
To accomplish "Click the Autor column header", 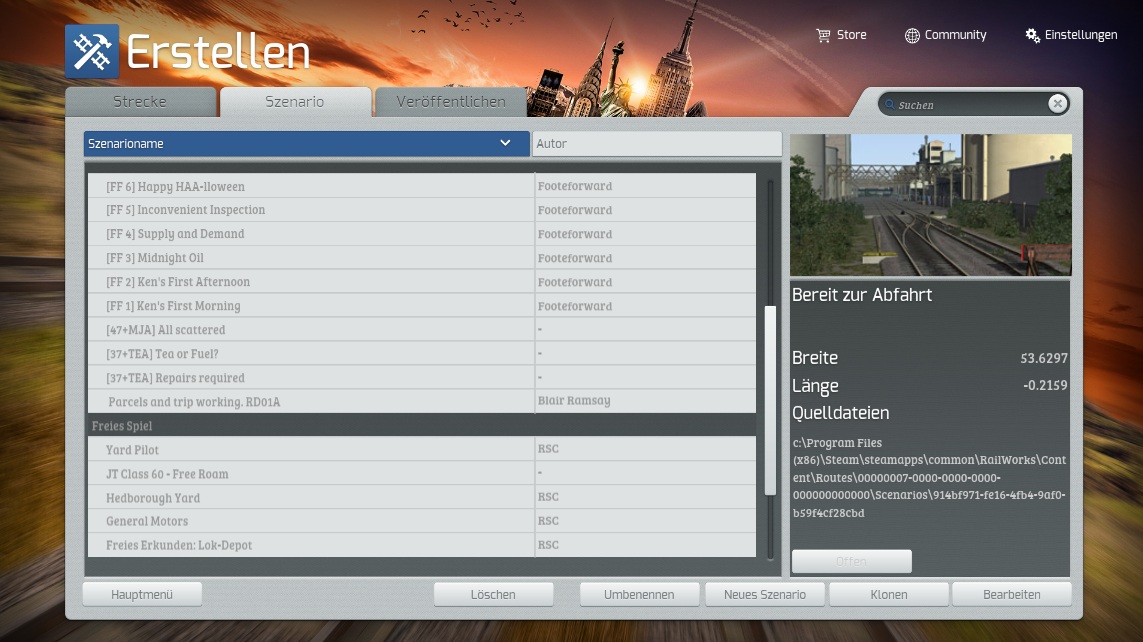I will click(x=656, y=144).
